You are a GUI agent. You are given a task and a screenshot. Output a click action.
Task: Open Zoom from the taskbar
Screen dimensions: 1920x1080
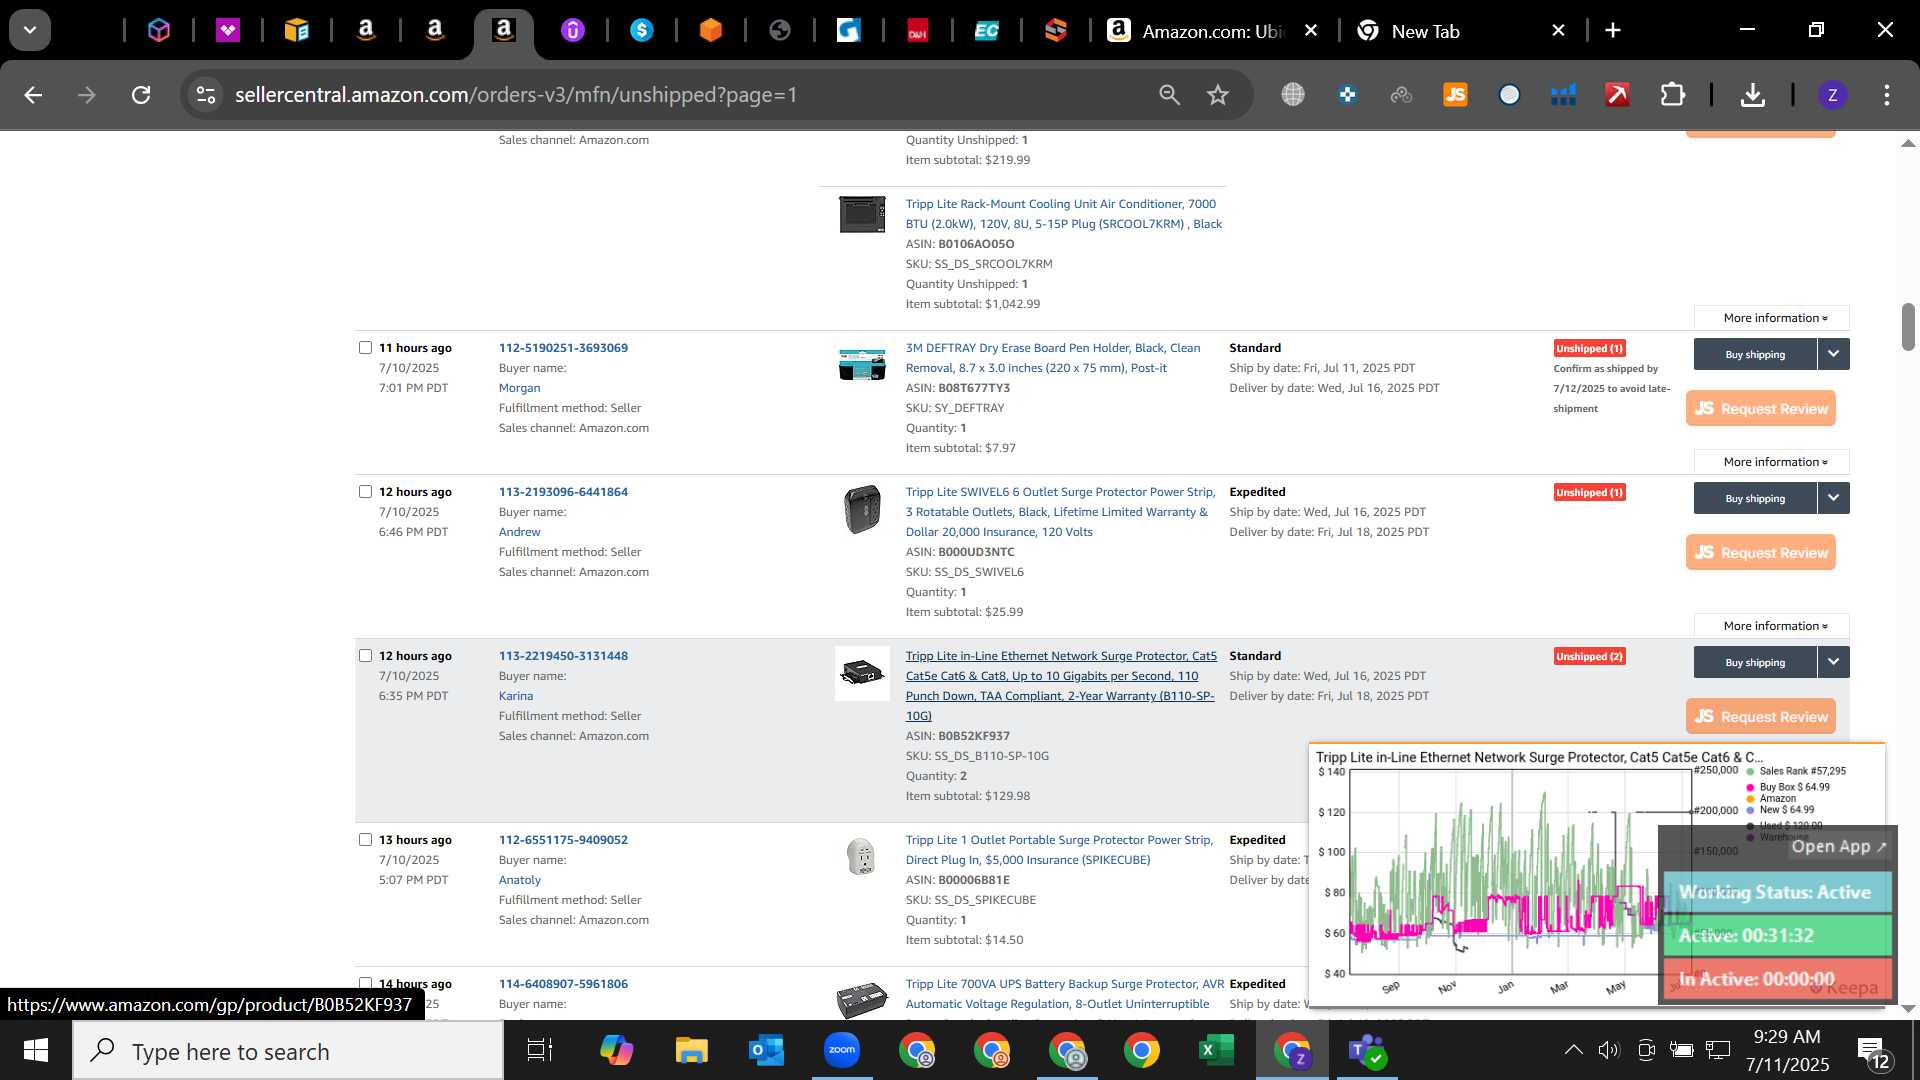(842, 1050)
